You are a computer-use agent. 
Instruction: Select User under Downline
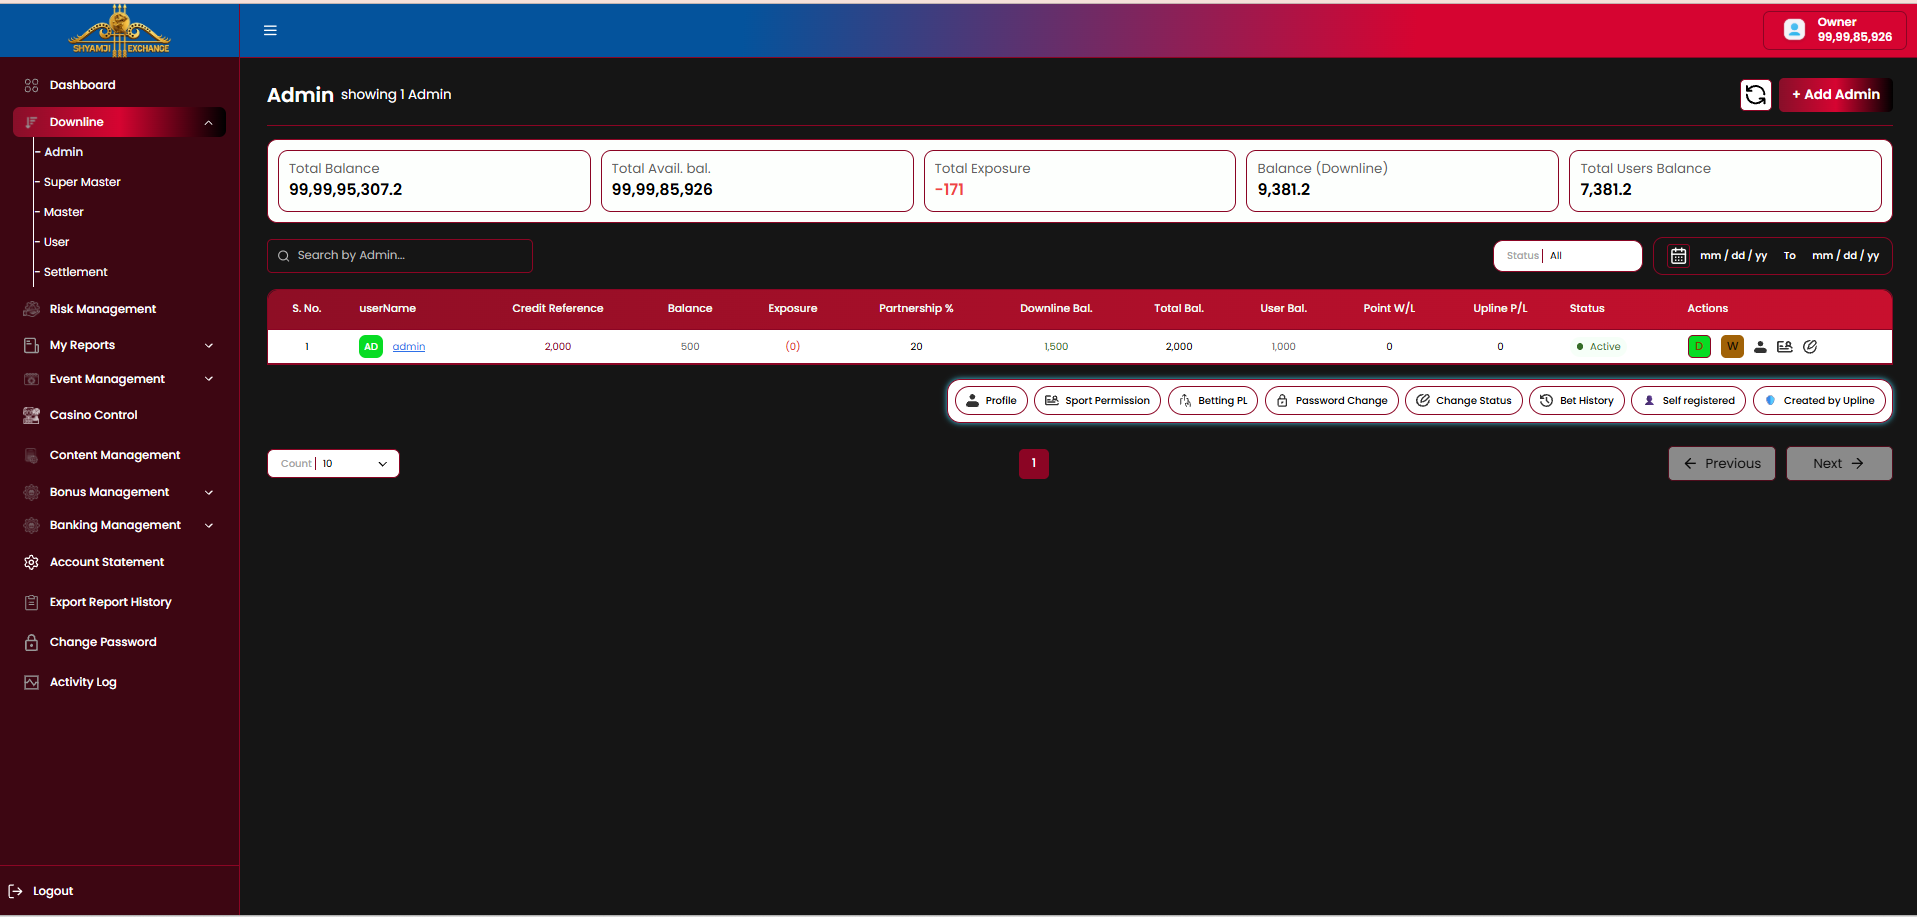[x=56, y=242]
